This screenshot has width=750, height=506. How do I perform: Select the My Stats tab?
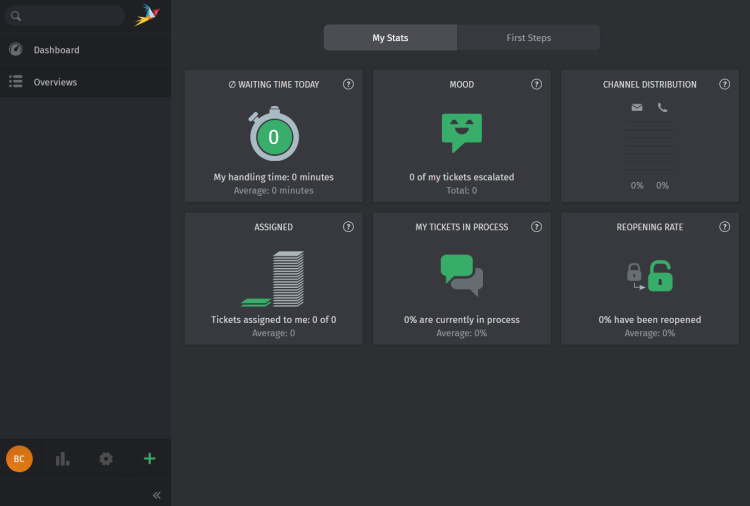pos(390,38)
